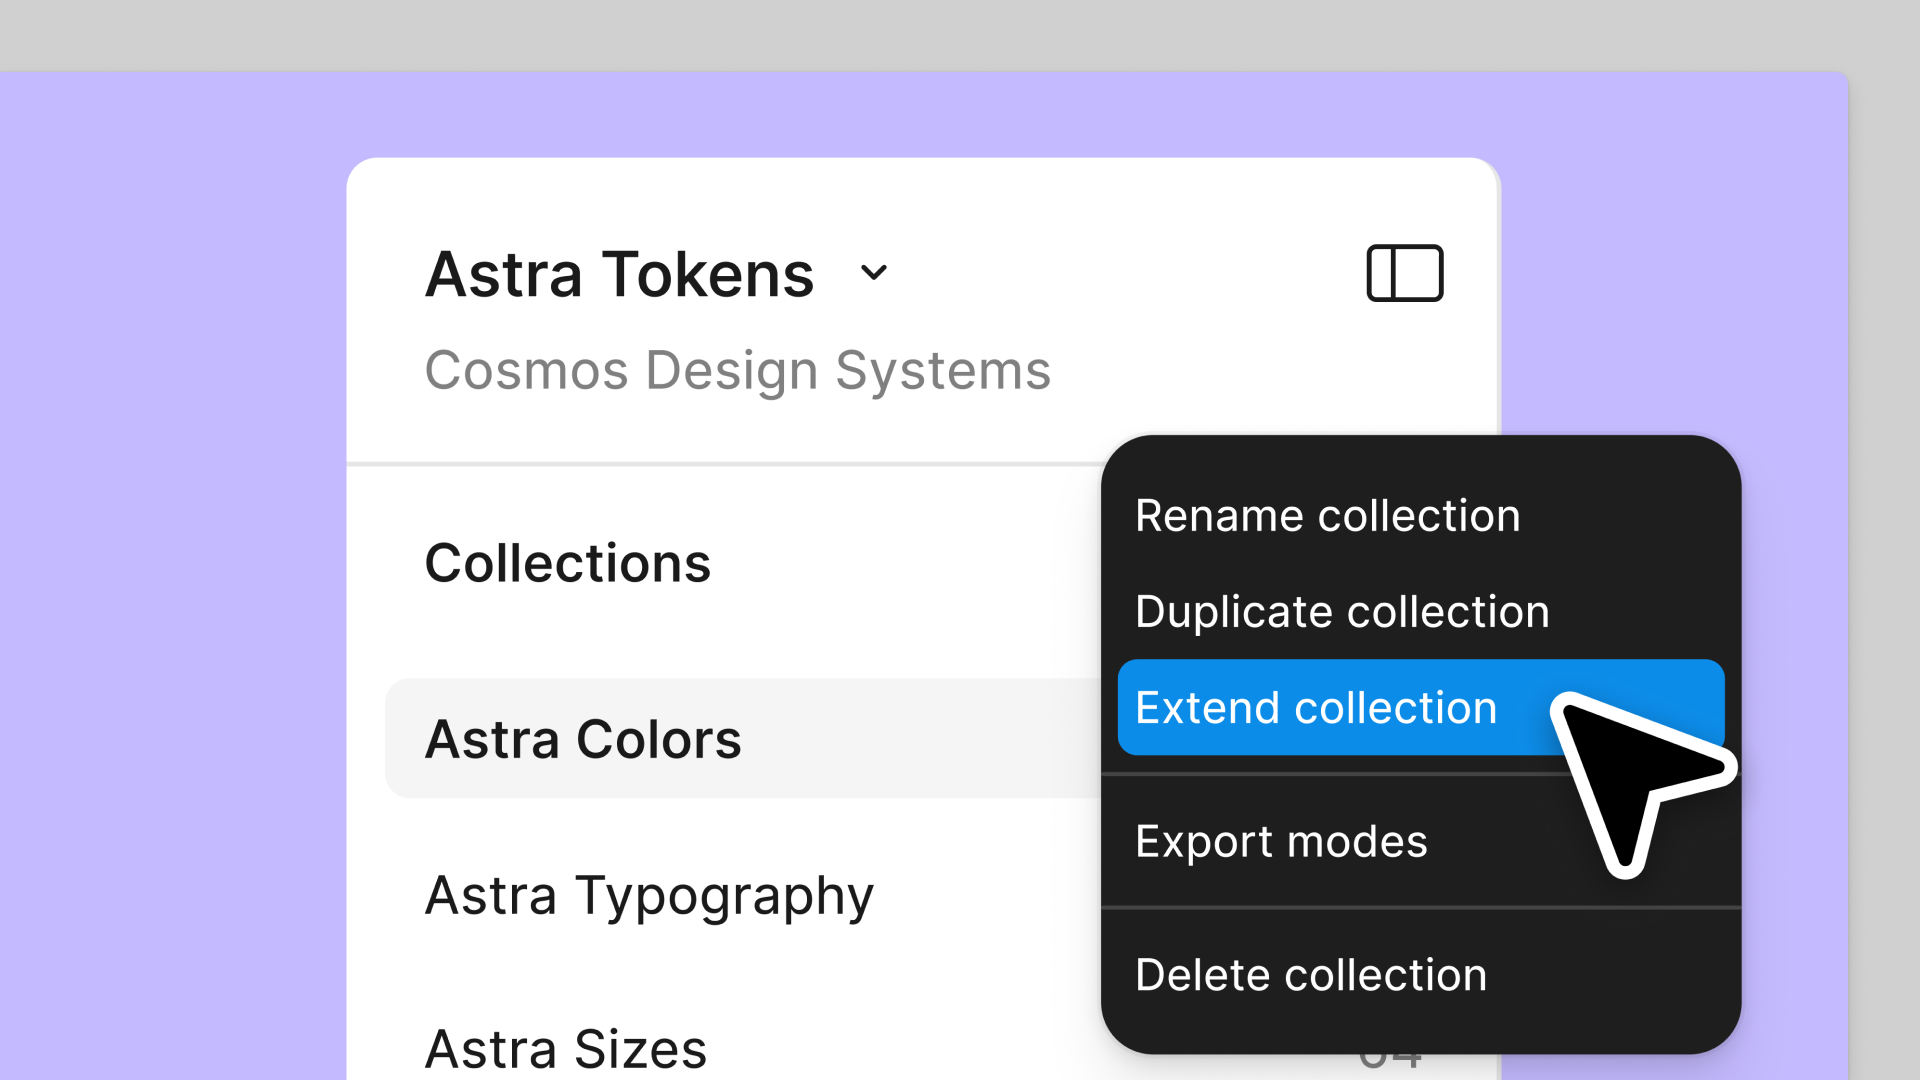The image size is (1920, 1080).
Task: Click the split-panel view icon top right
Action: click(x=1404, y=272)
